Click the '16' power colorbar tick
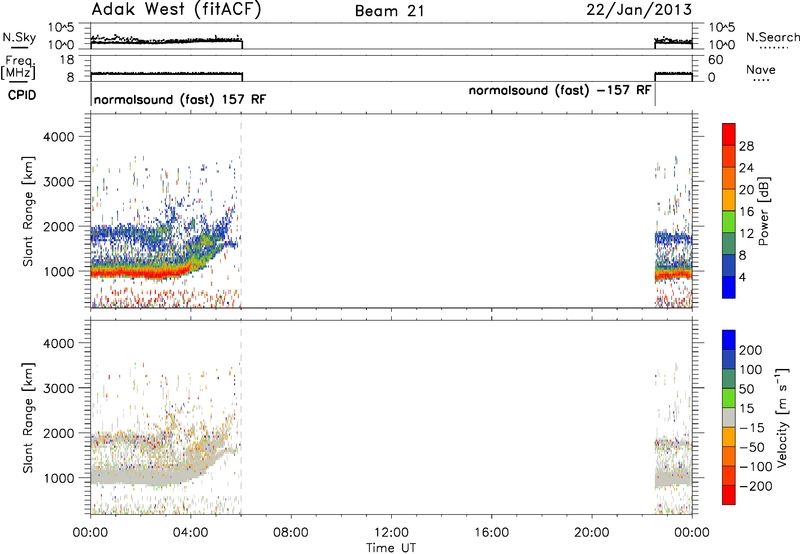This screenshot has width=800, height=554. tap(746, 212)
